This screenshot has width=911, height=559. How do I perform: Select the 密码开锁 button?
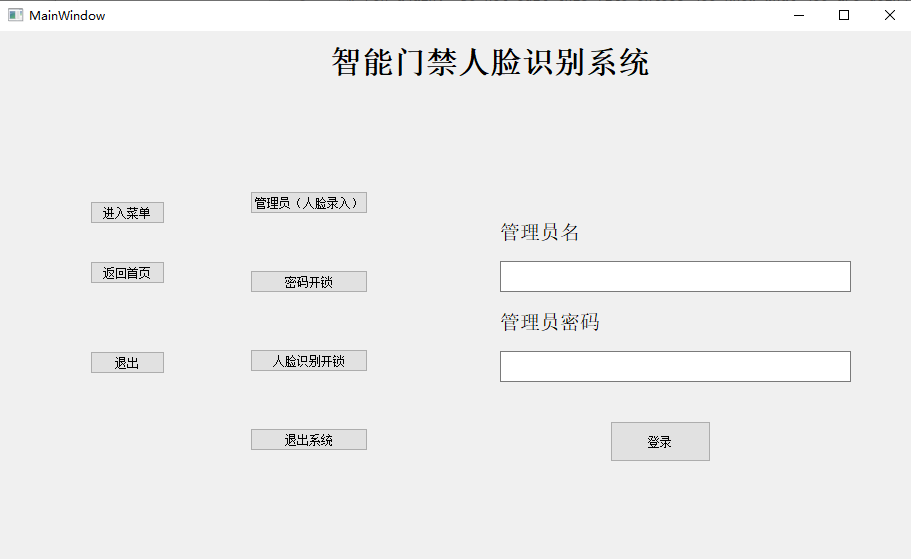[309, 282]
